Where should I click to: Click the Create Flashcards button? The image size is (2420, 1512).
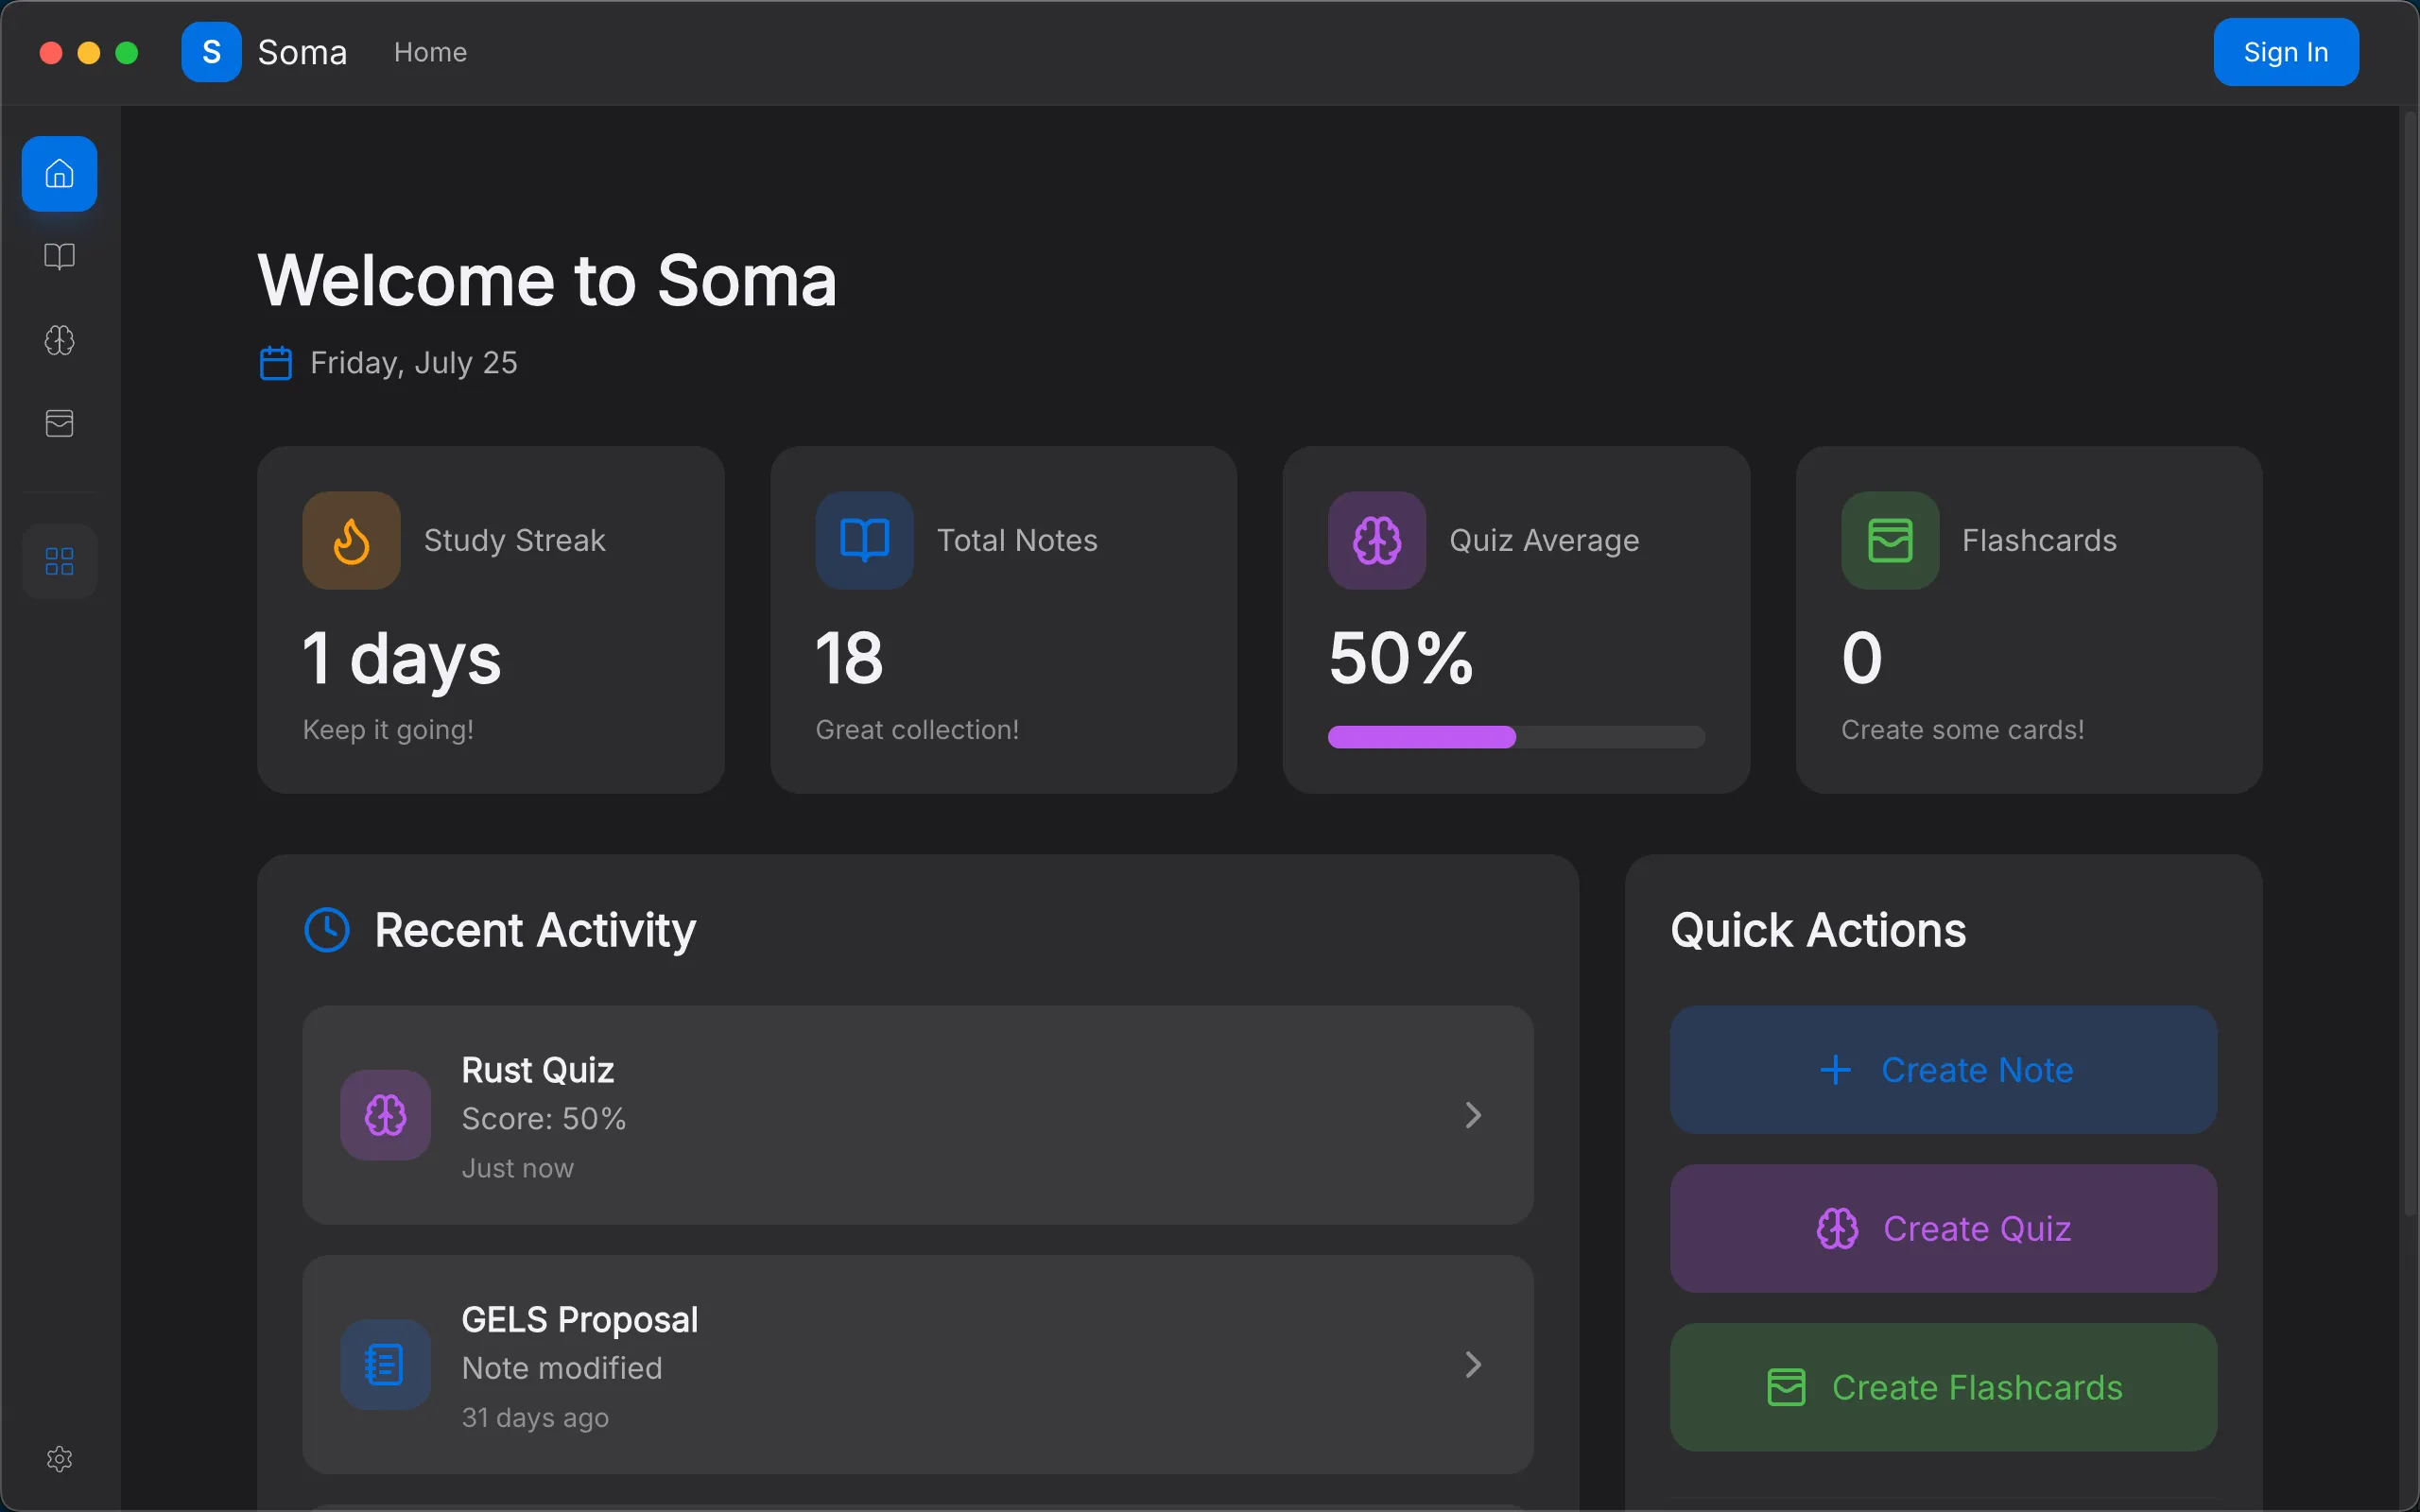coord(1943,1388)
